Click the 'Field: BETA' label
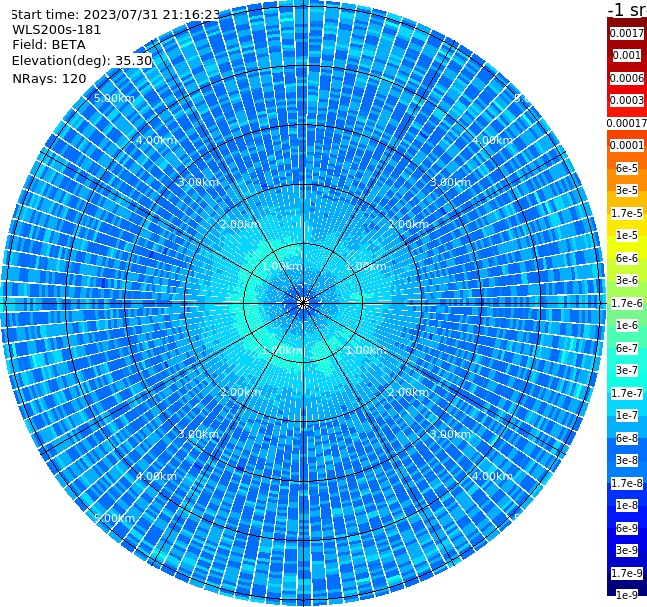The height and width of the screenshot is (607, 647). [x=49, y=45]
